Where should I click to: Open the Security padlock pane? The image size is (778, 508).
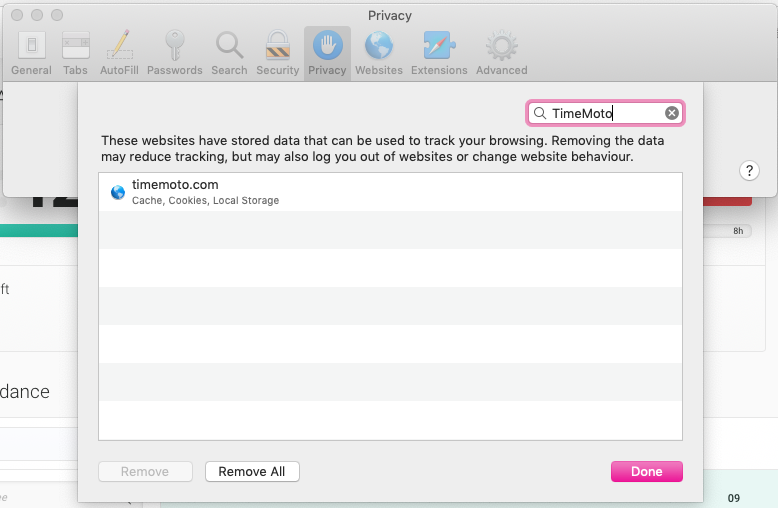(278, 53)
